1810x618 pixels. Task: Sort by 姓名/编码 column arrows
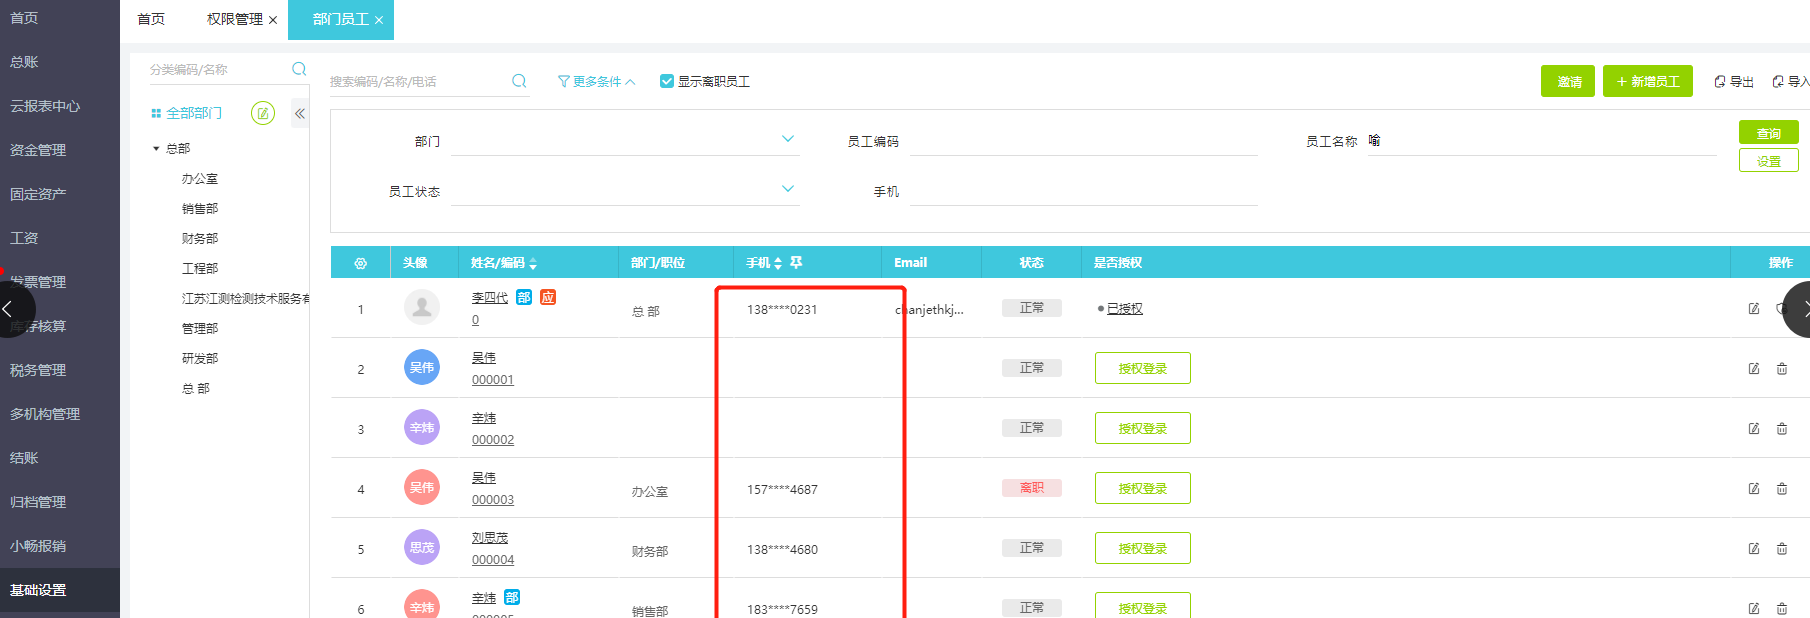click(x=533, y=263)
